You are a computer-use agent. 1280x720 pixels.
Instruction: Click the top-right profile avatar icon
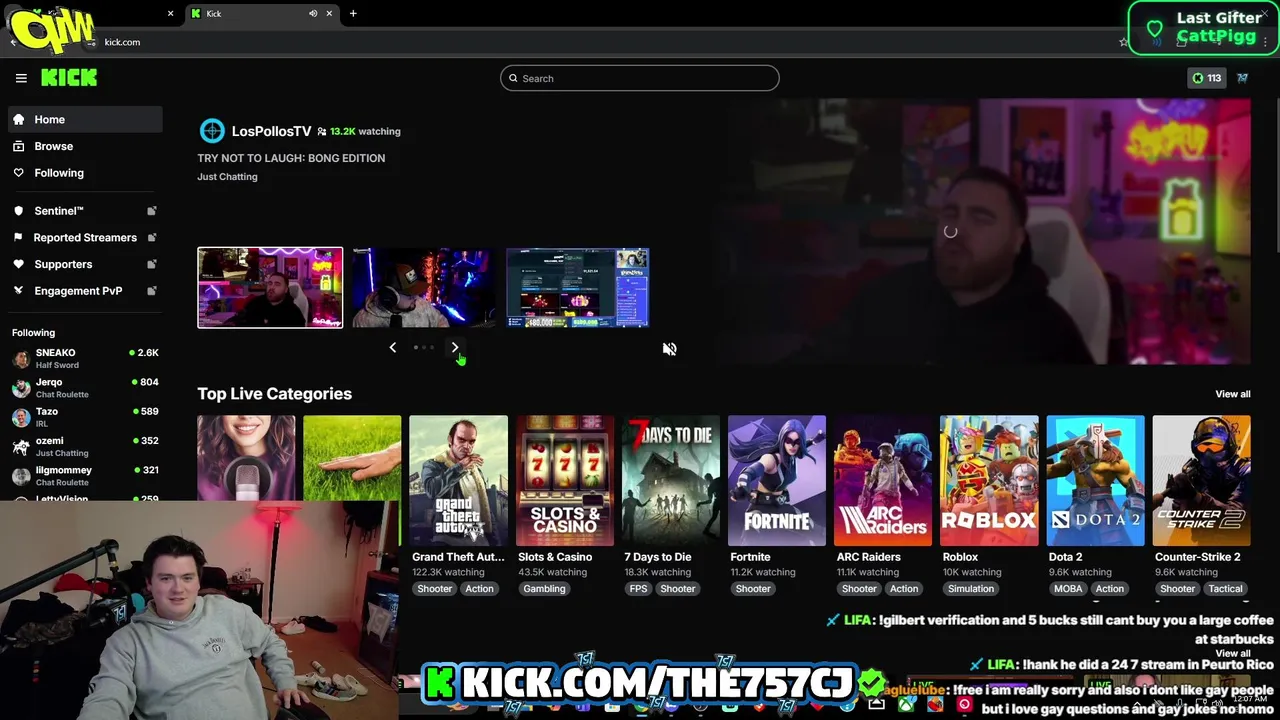(1242, 78)
